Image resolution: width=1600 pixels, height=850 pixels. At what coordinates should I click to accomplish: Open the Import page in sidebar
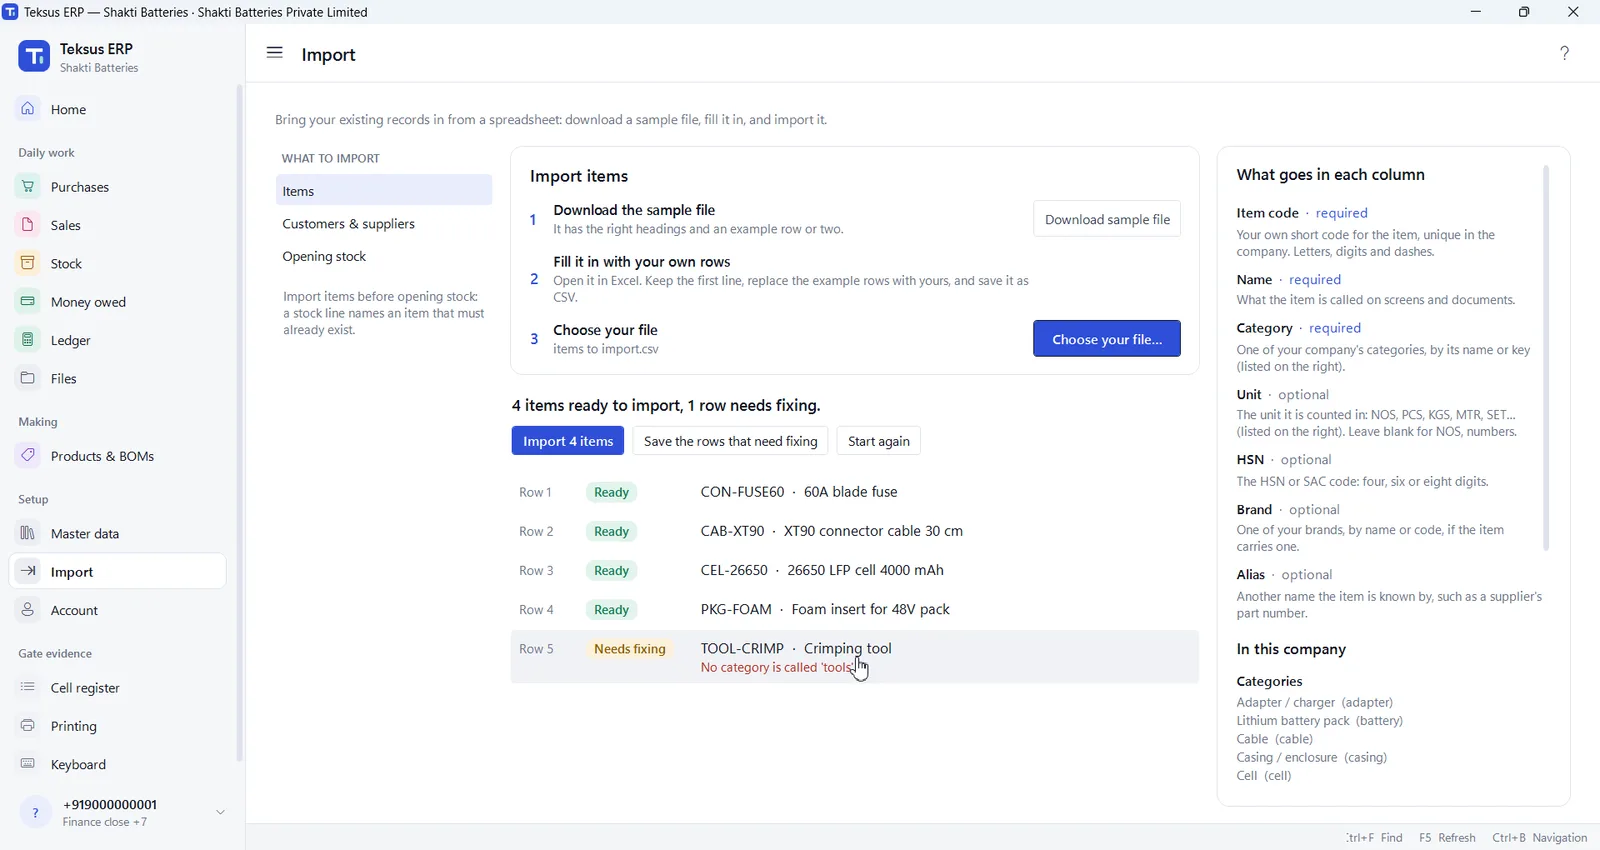coord(118,572)
